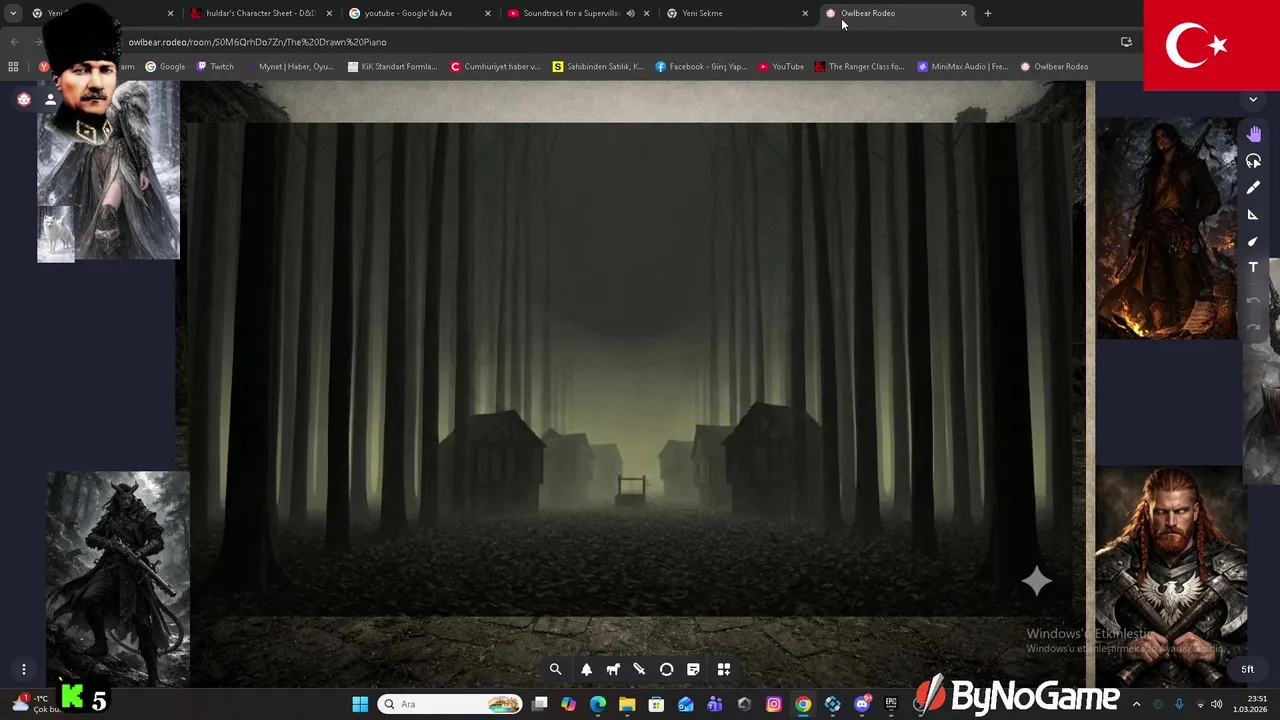The width and height of the screenshot is (1280, 720).
Task: Select the Move hand tool
Action: click(1254, 134)
